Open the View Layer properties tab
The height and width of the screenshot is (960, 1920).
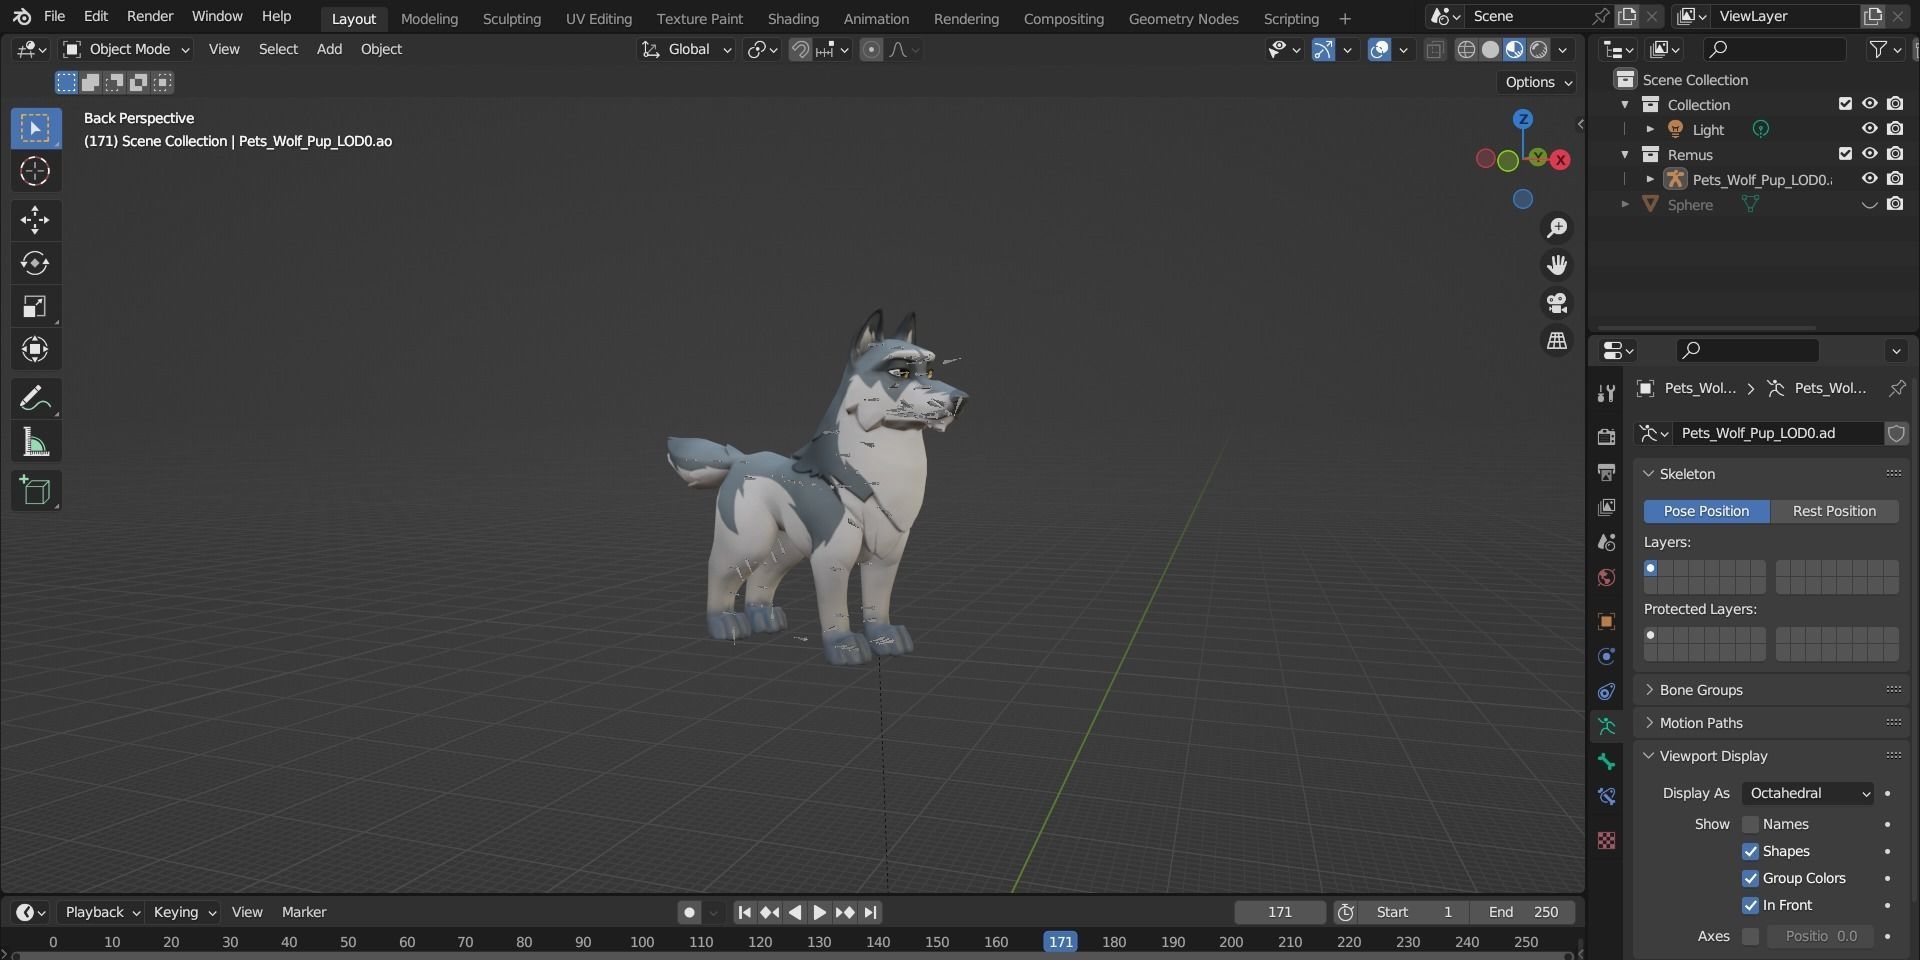point(1606,507)
